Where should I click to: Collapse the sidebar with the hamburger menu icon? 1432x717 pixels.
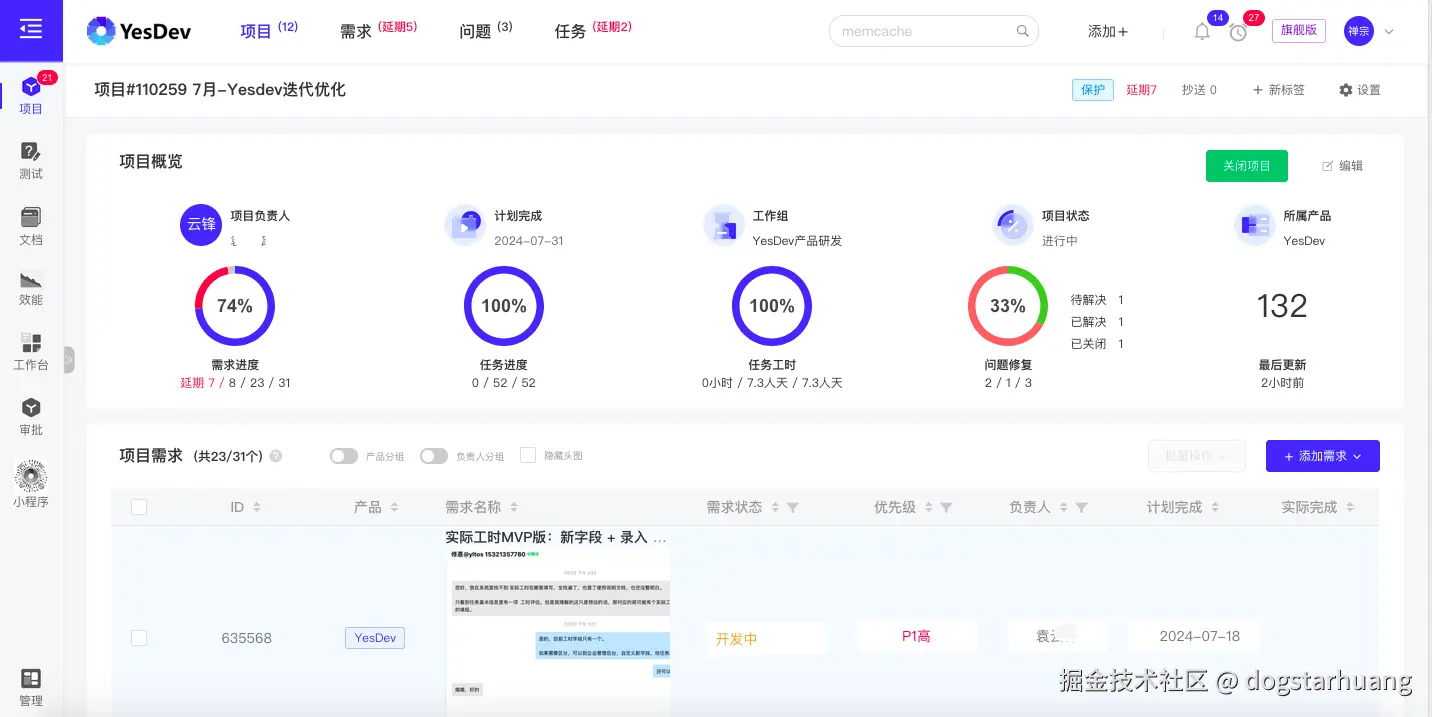click(31, 30)
